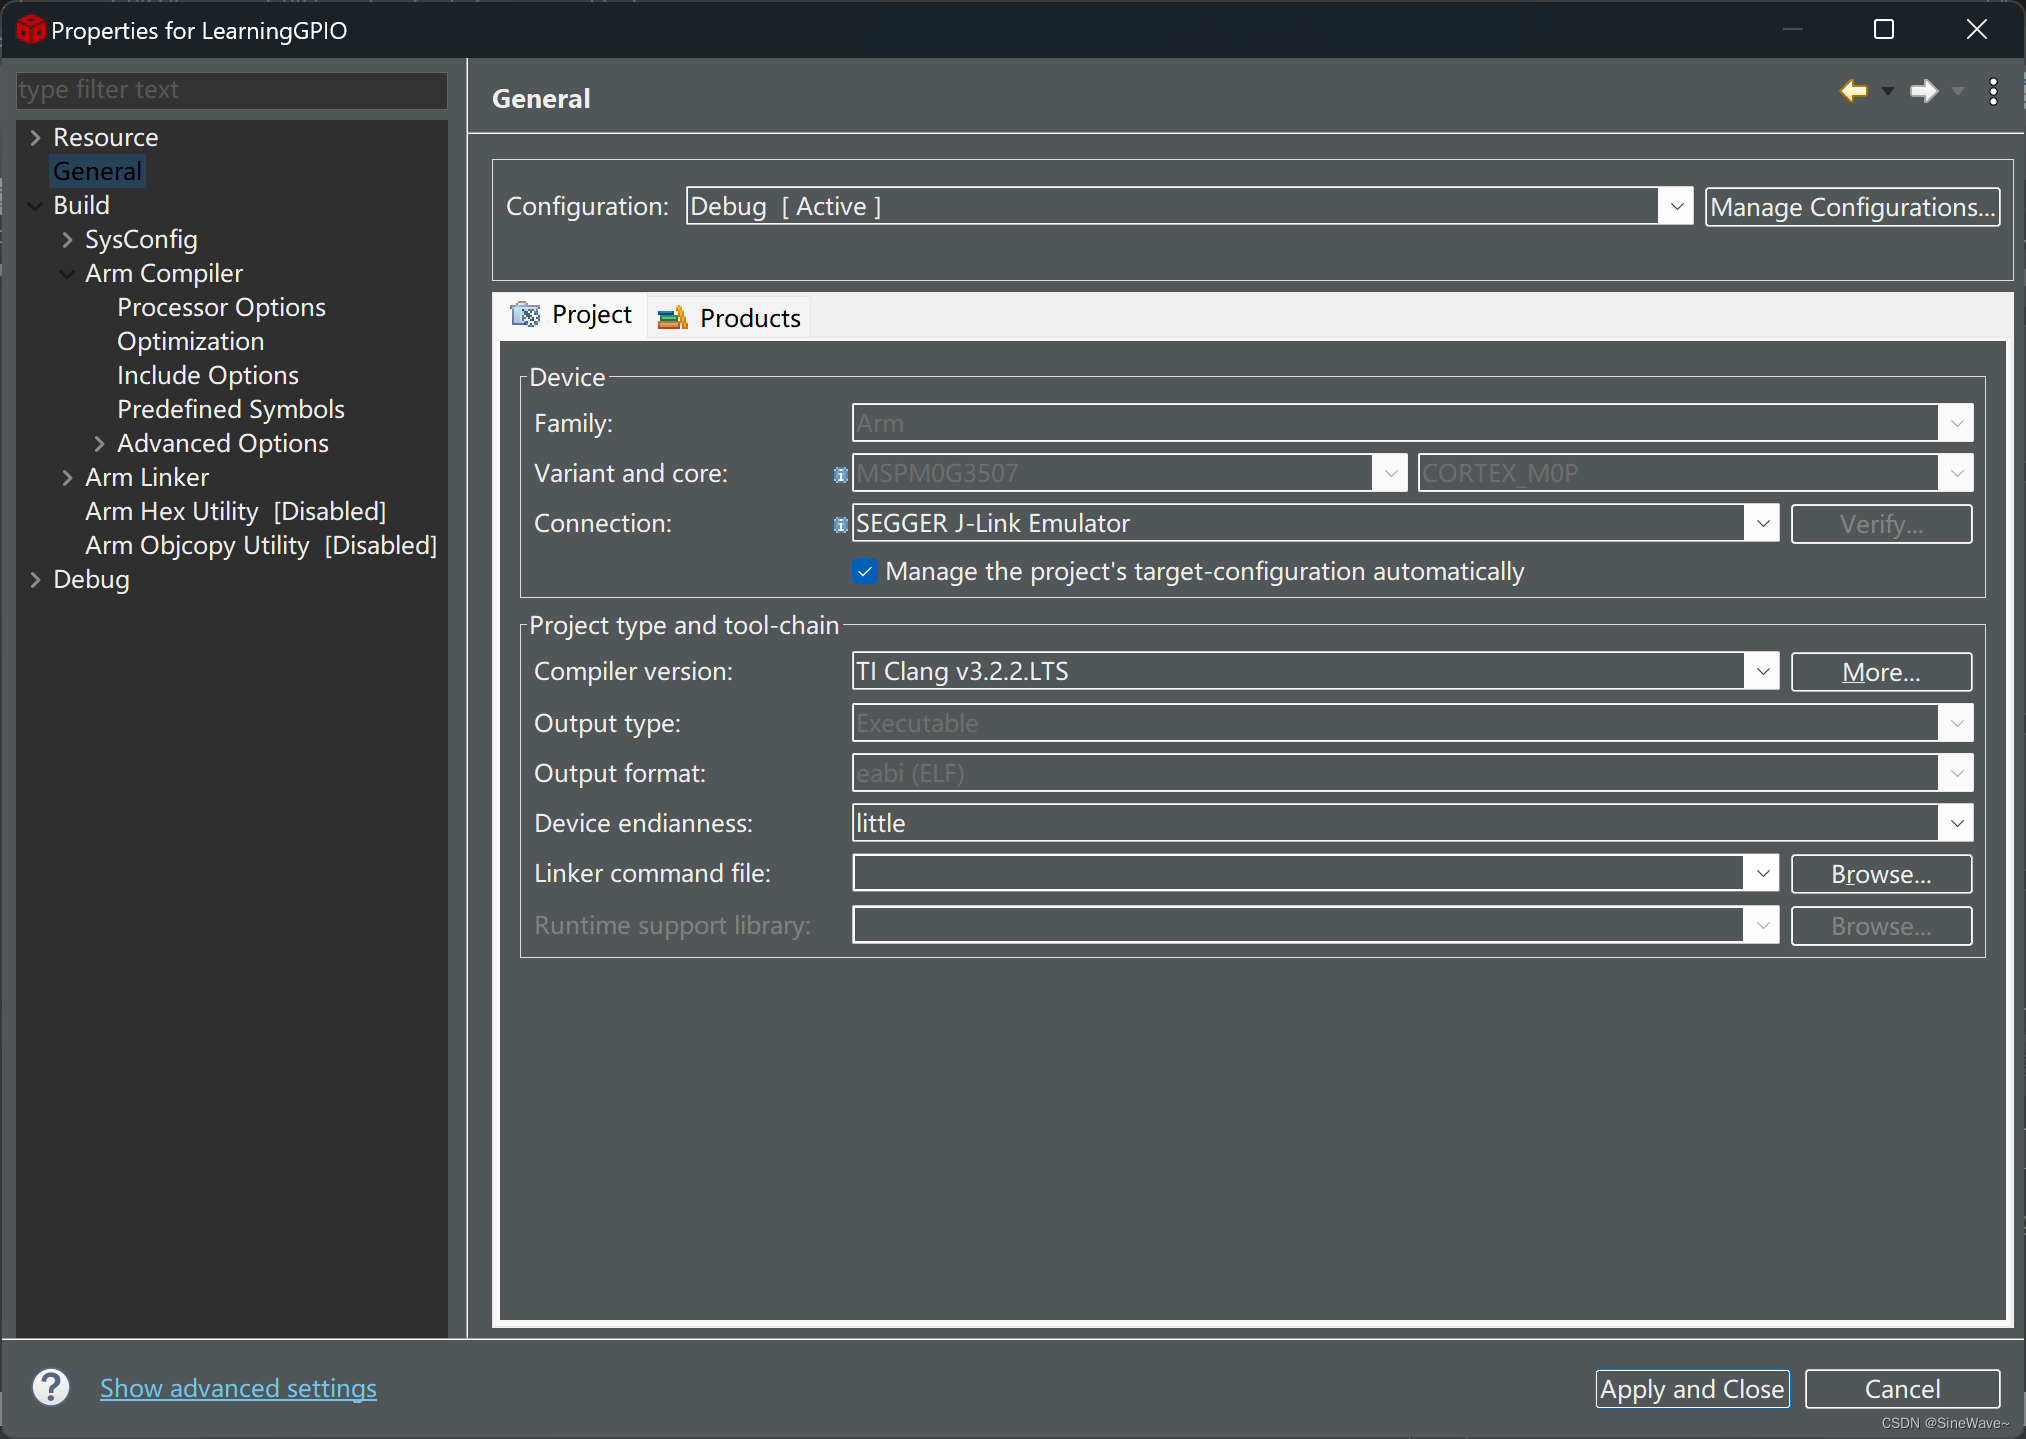The width and height of the screenshot is (2026, 1439).
Task: Expand the Arm Linker tree node
Action: point(67,477)
